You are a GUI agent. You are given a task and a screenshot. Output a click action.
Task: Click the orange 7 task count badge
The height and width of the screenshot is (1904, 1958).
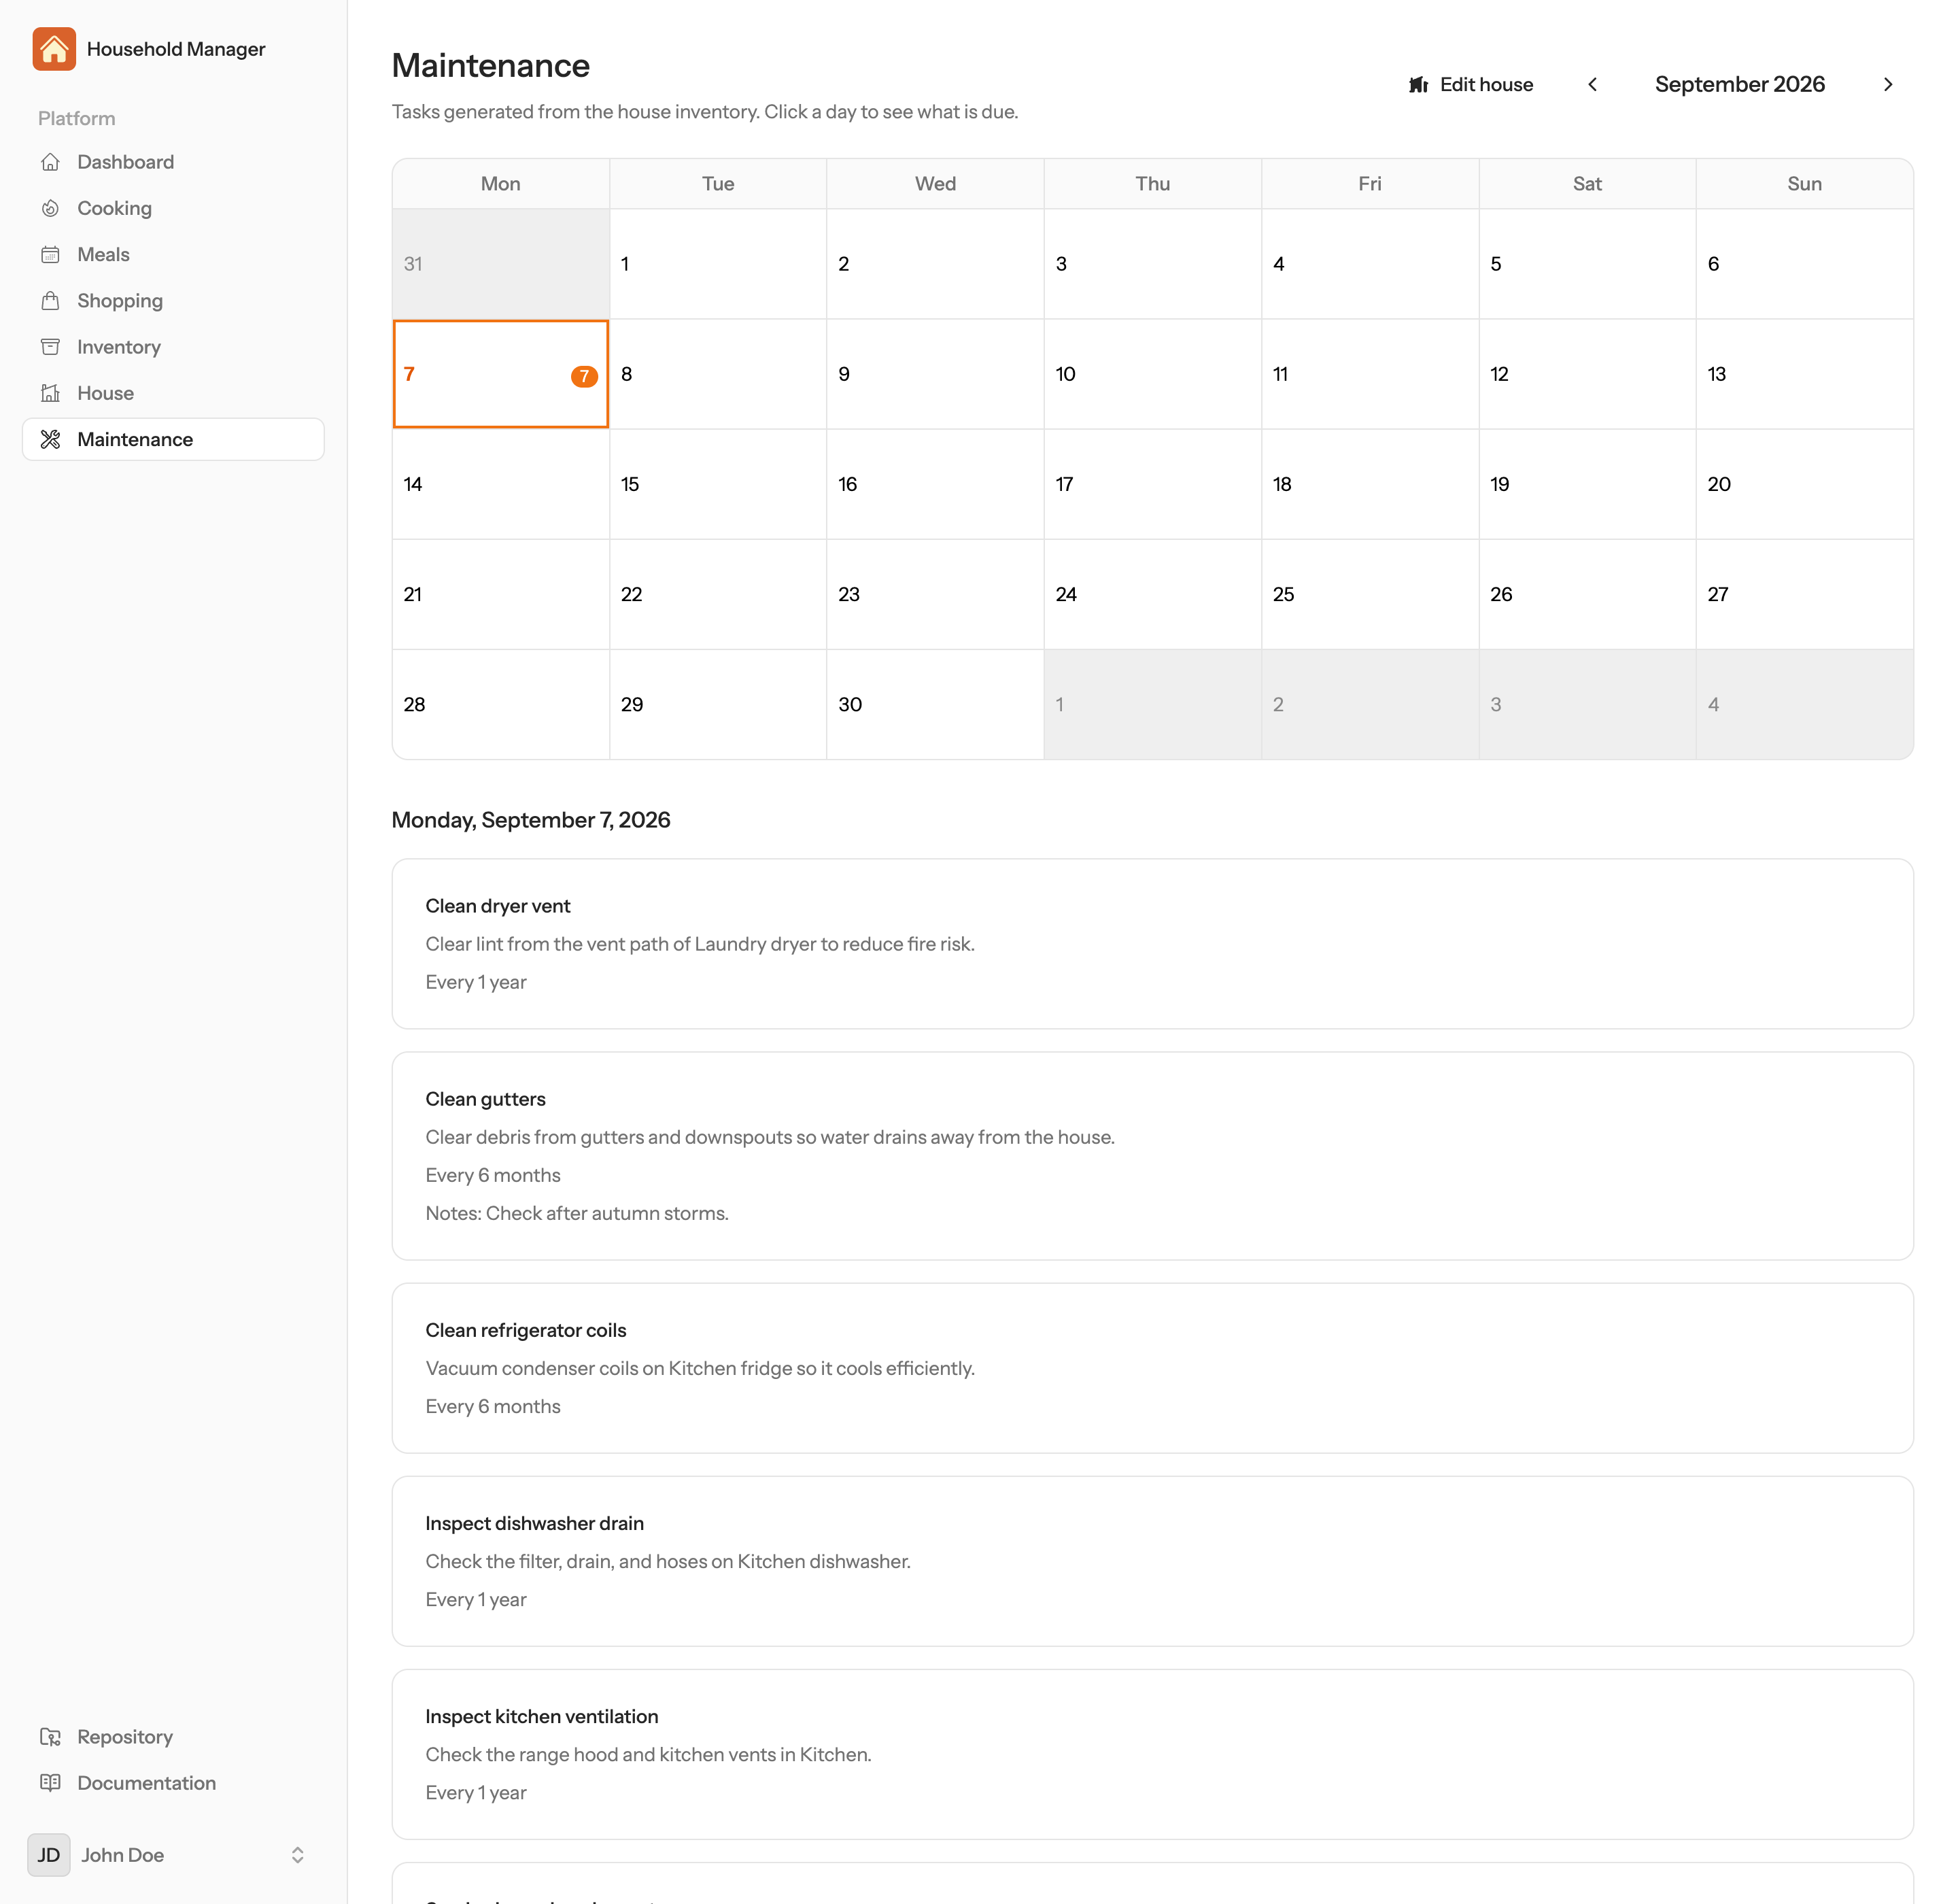tap(584, 376)
